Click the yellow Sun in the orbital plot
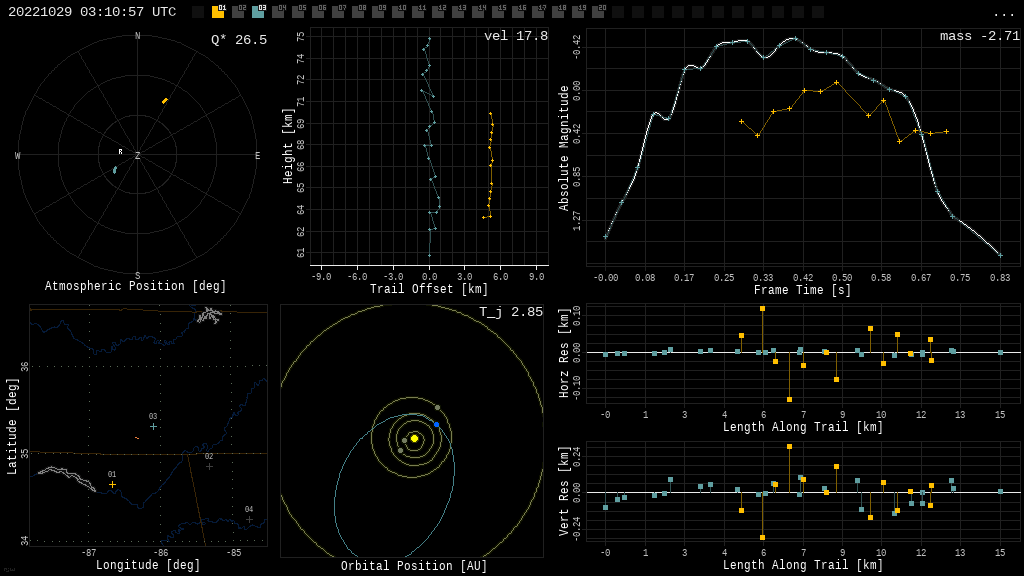Screen dimensions: 1024x576 (x=414, y=438)
